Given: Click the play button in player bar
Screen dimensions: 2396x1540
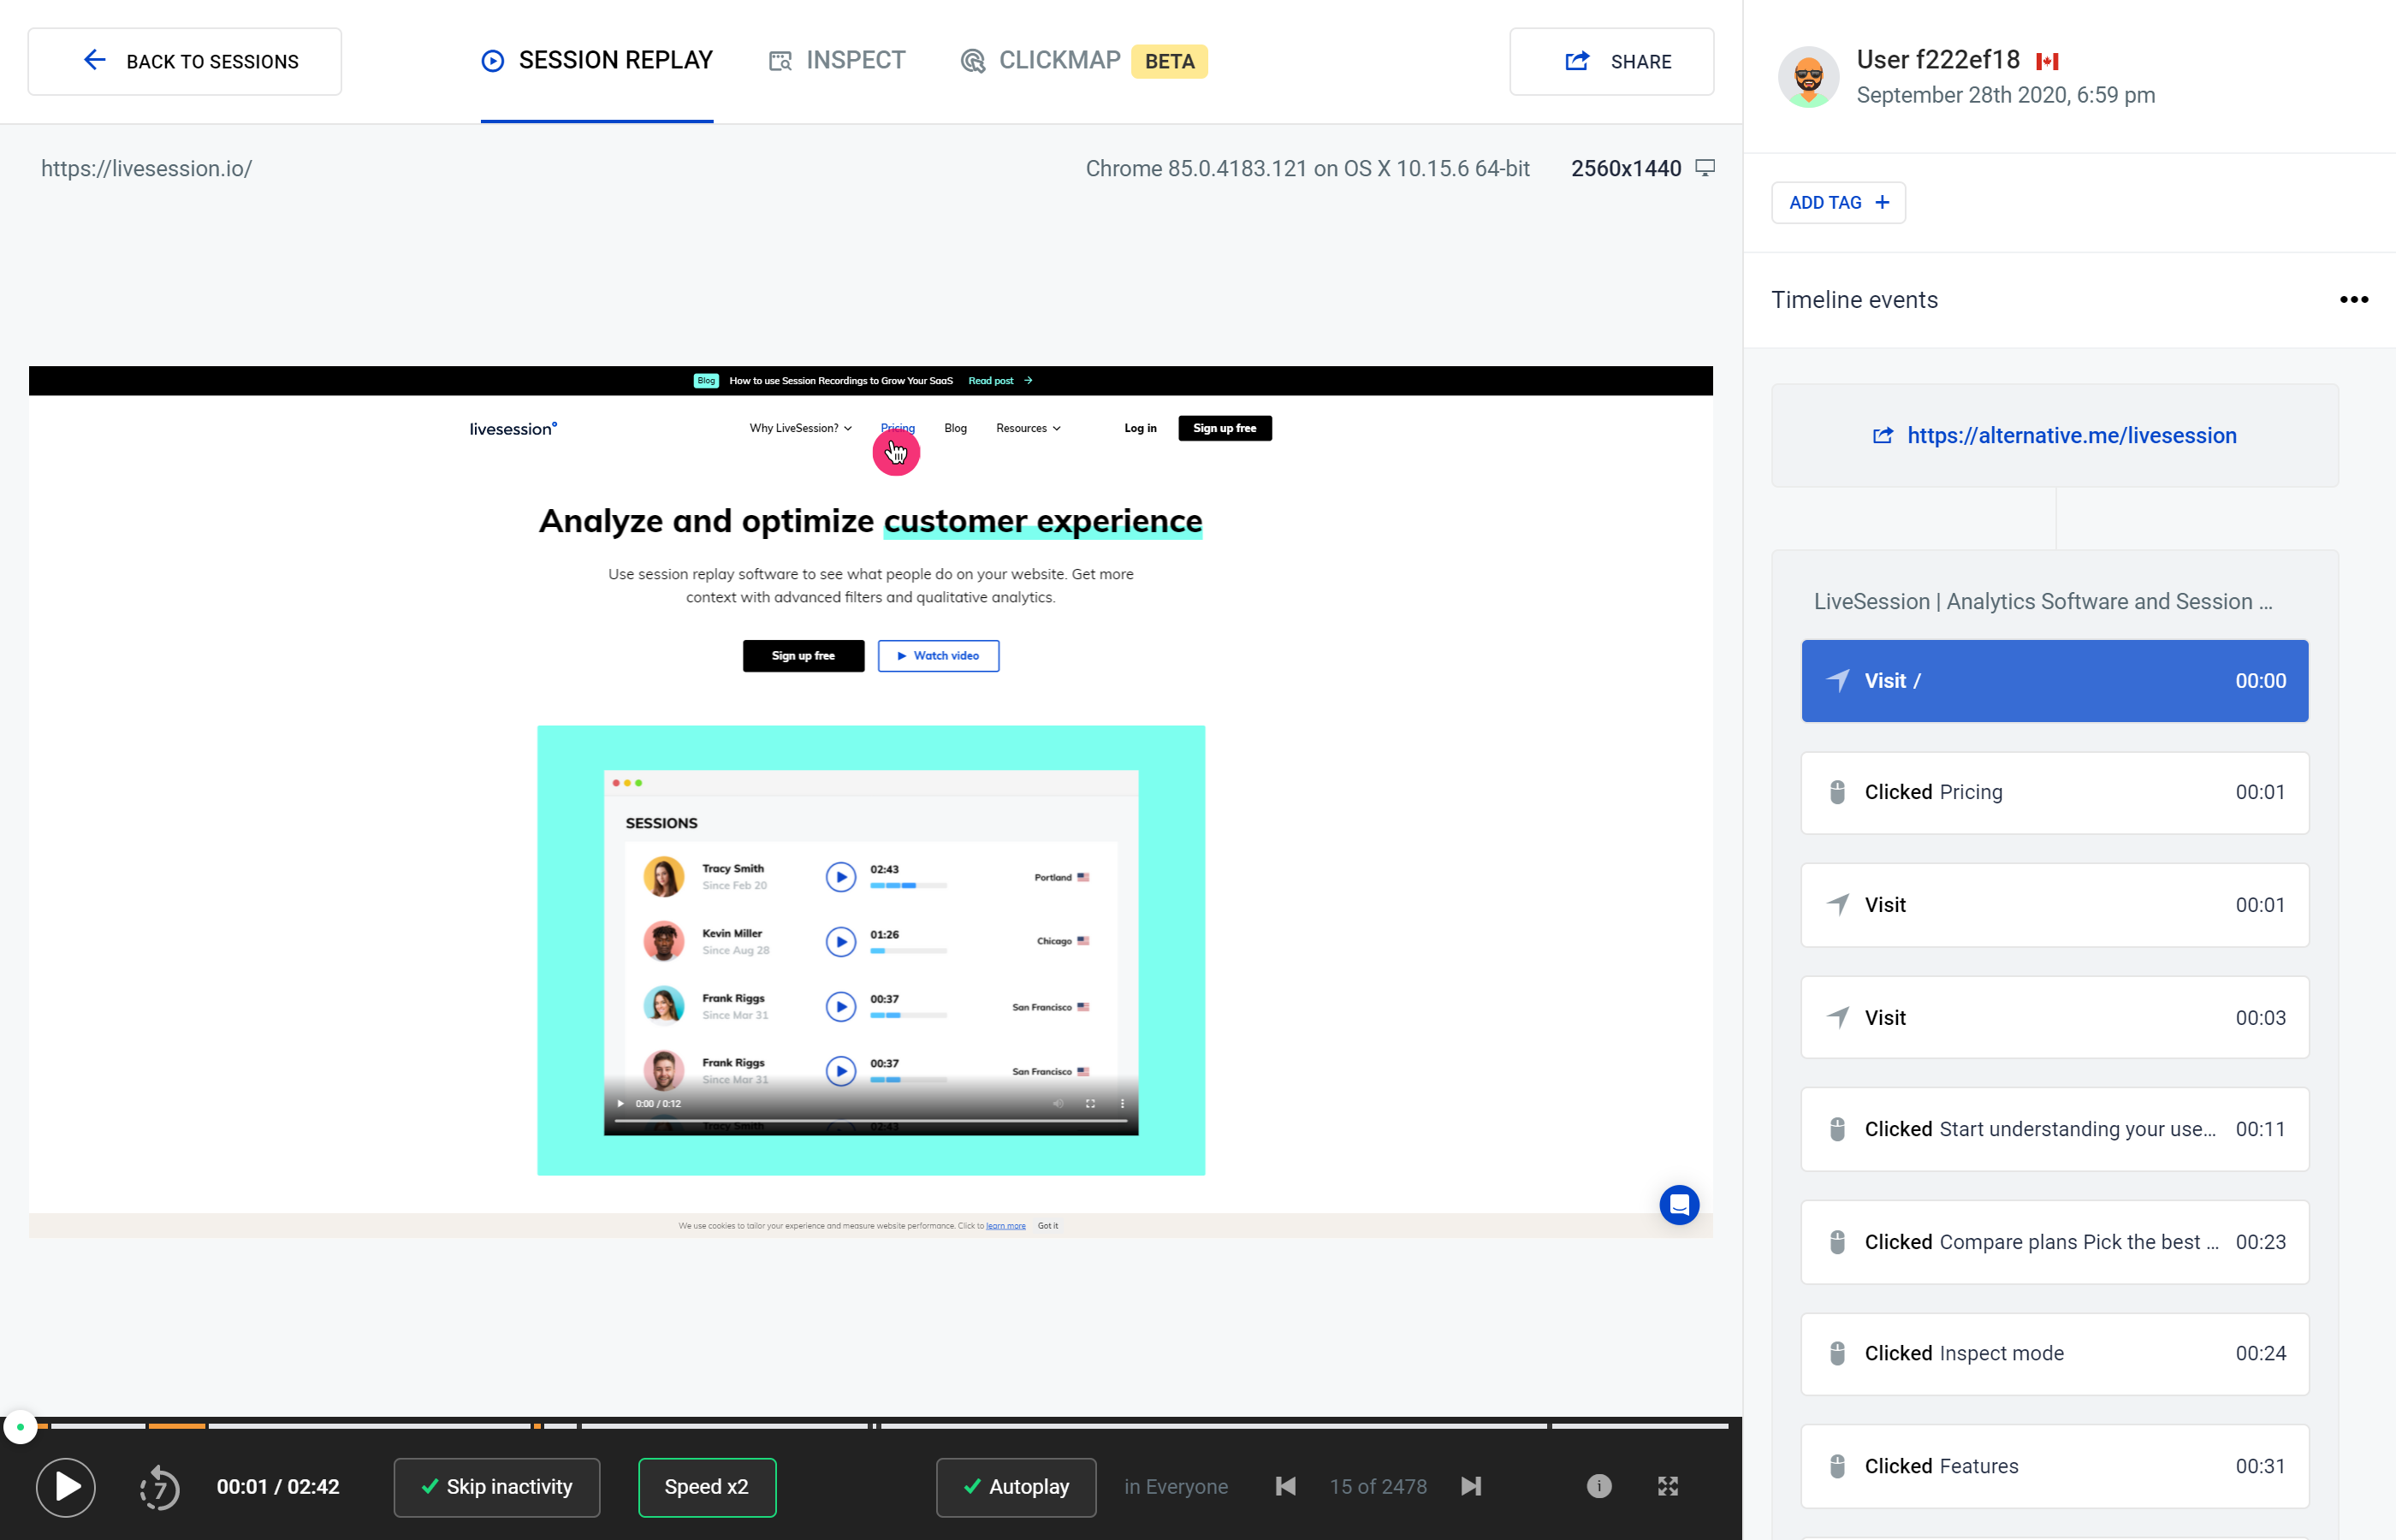Looking at the screenshot, I should point(66,1487).
